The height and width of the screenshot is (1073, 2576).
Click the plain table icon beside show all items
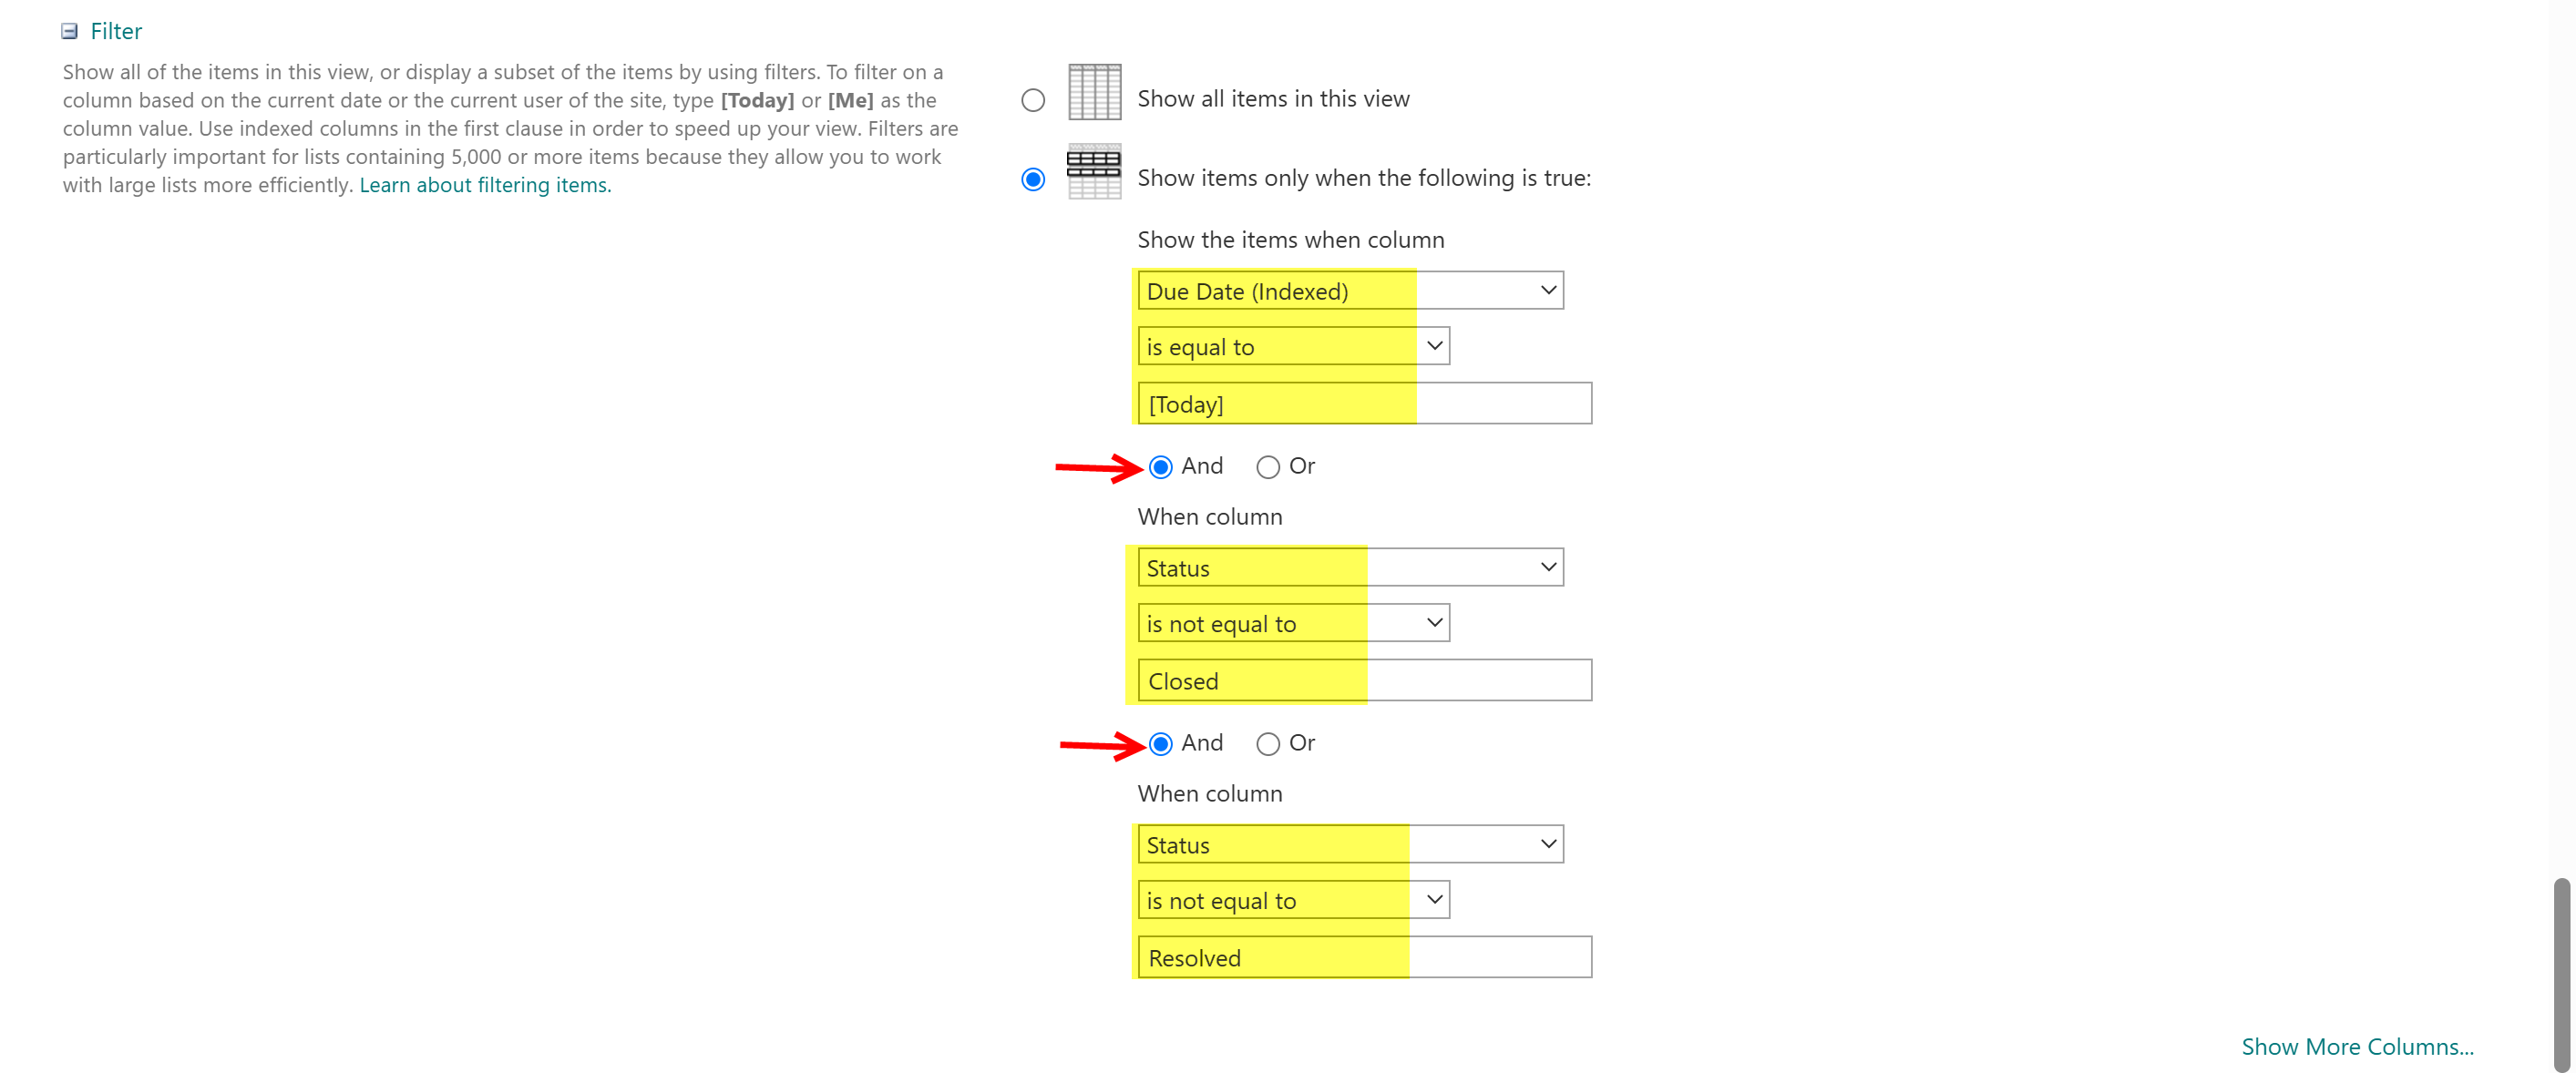[1094, 95]
